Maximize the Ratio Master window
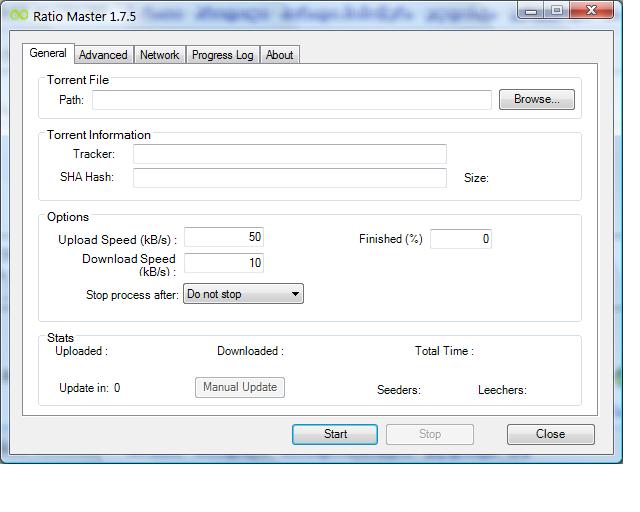This screenshot has width=640, height=512. tap(557, 10)
